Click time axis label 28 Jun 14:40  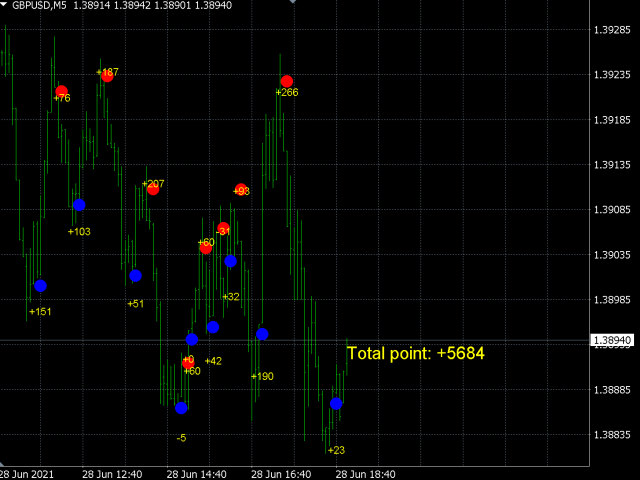(196, 474)
